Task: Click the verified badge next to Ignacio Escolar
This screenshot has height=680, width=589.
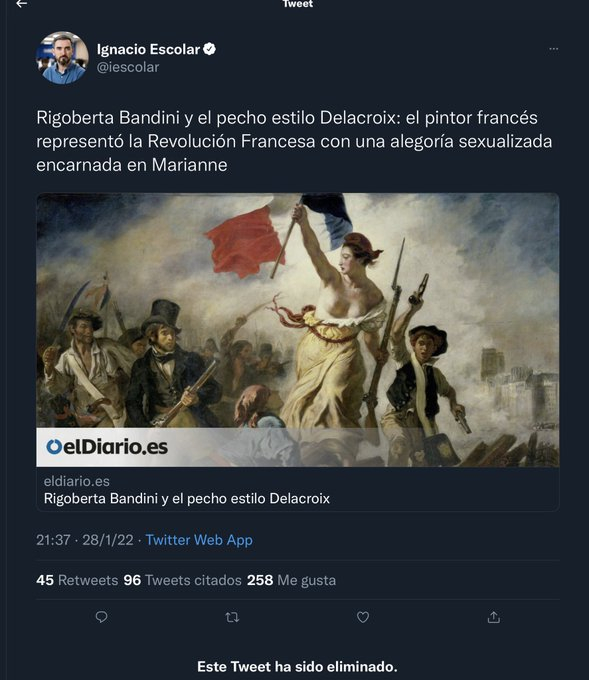Action: [209, 49]
